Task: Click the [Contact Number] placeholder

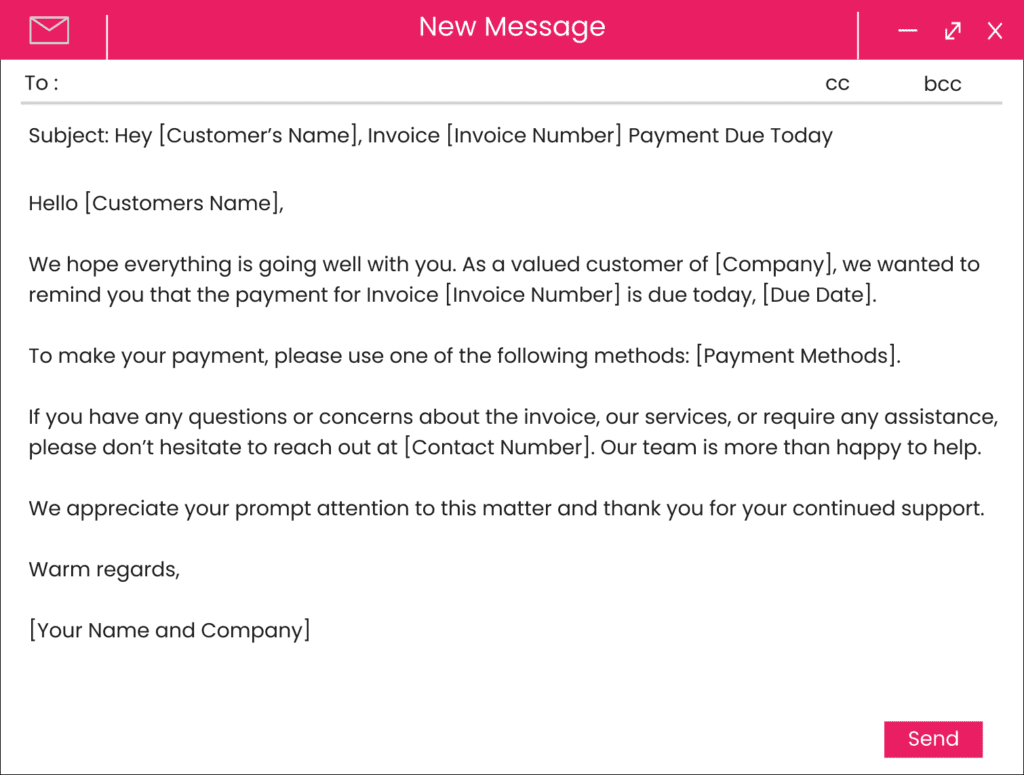Action: click(x=497, y=448)
